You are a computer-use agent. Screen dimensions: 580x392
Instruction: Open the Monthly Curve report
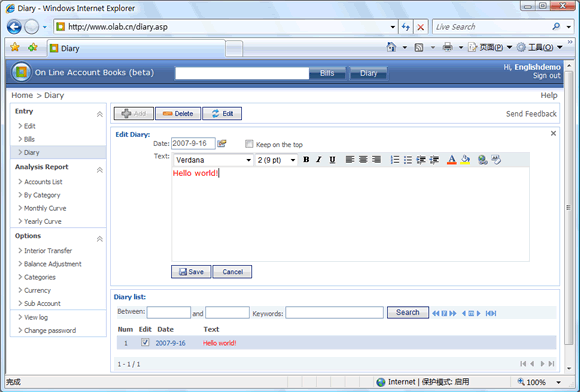point(45,208)
